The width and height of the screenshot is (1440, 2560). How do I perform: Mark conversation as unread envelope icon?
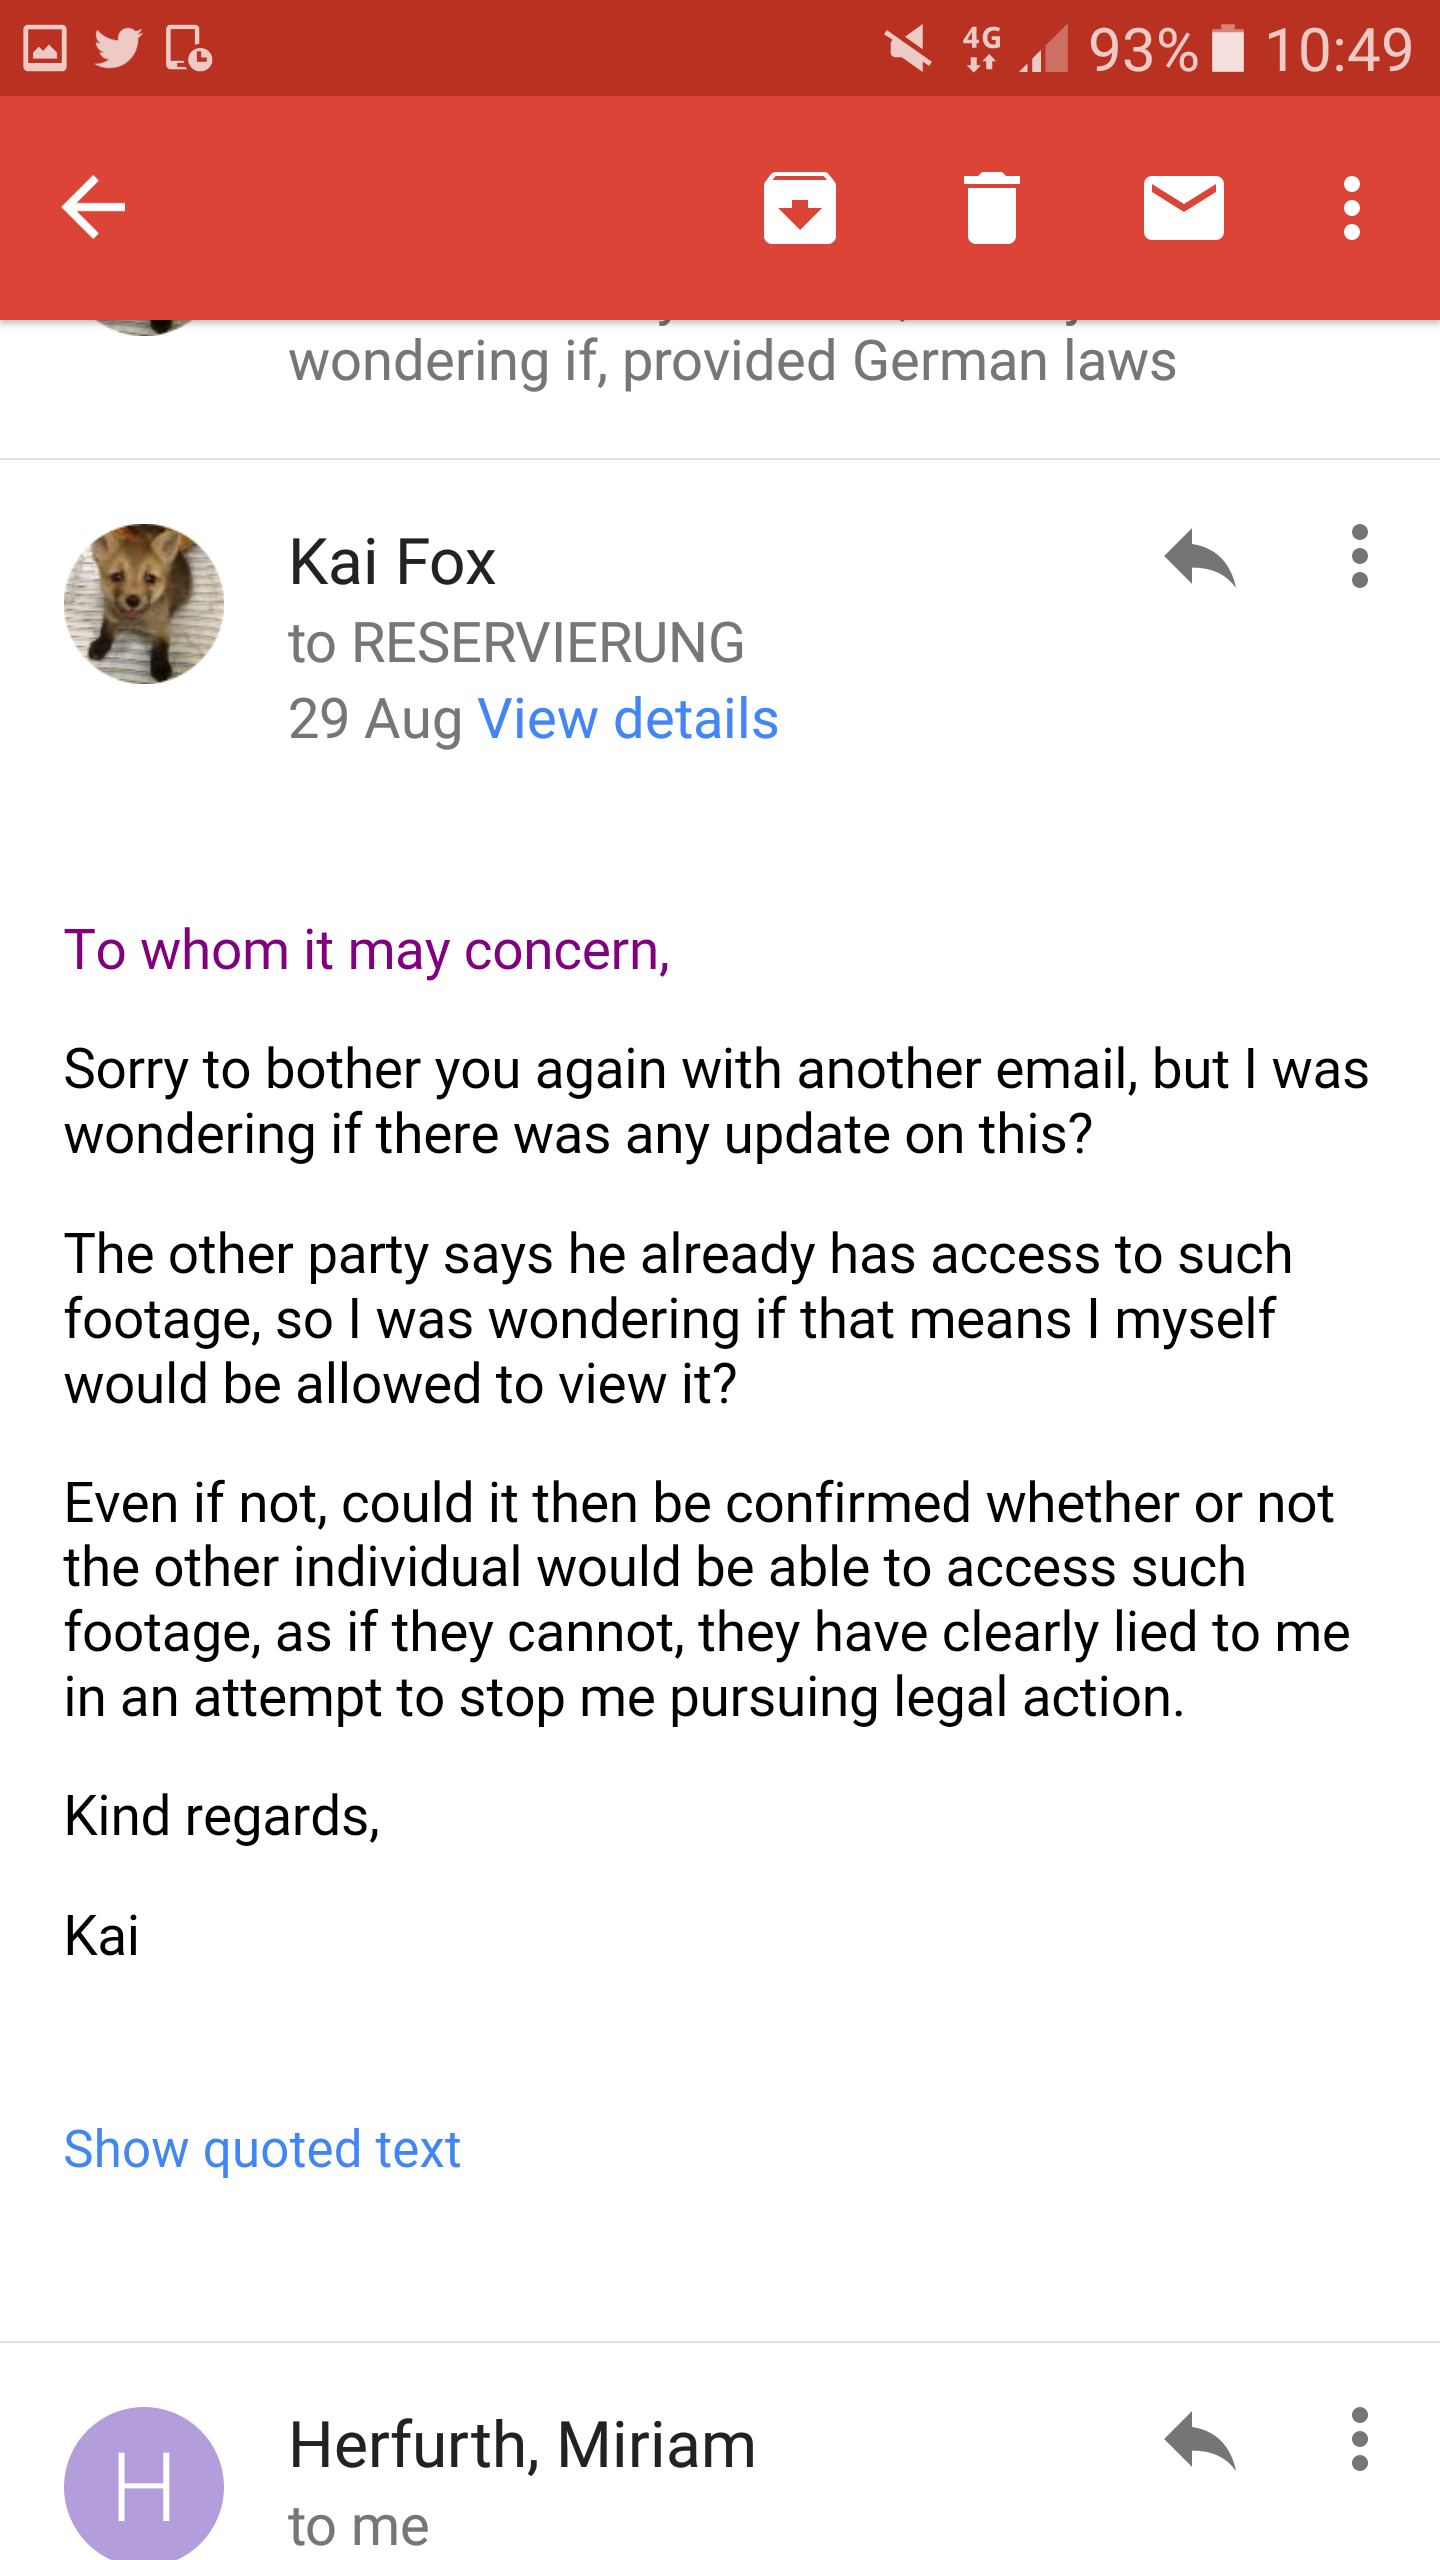tap(1183, 208)
